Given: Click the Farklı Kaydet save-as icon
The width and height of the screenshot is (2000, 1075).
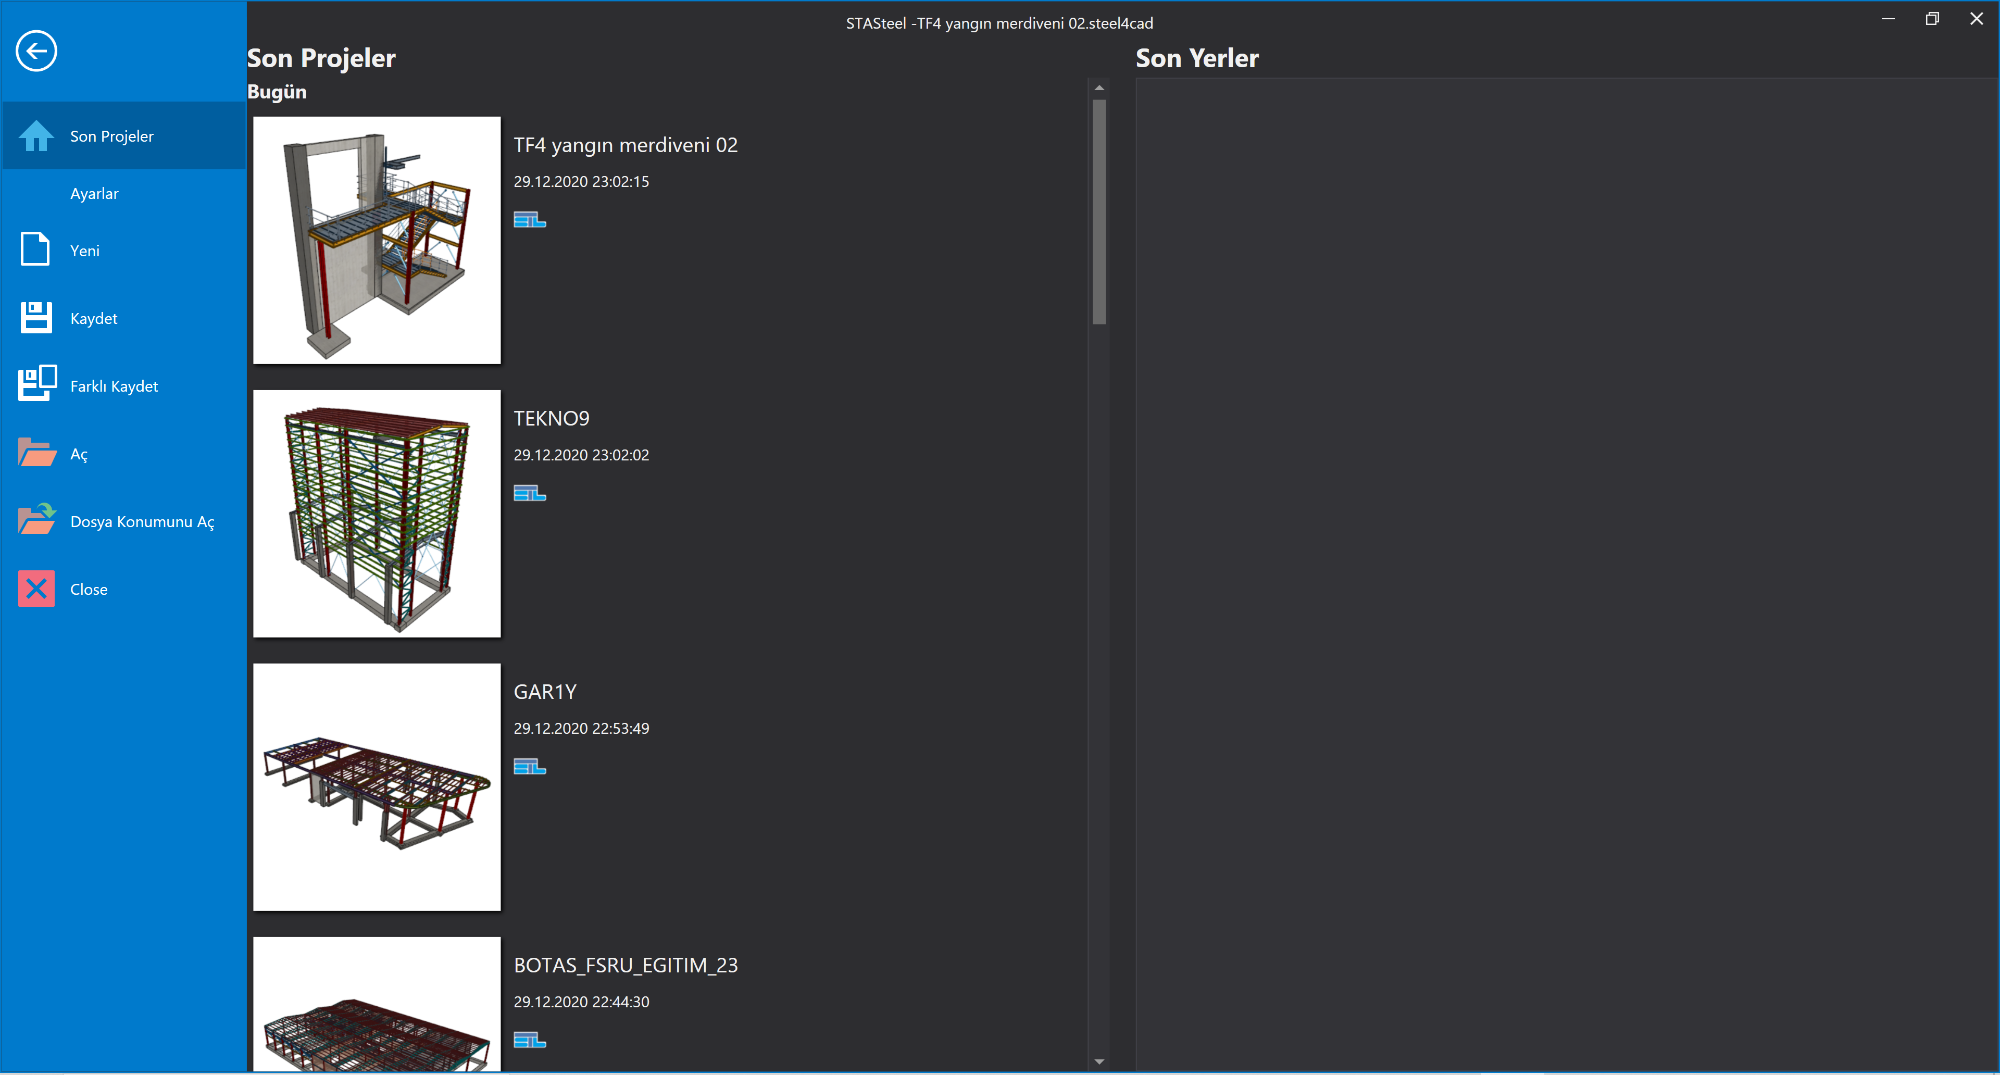Looking at the screenshot, I should (36, 385).
